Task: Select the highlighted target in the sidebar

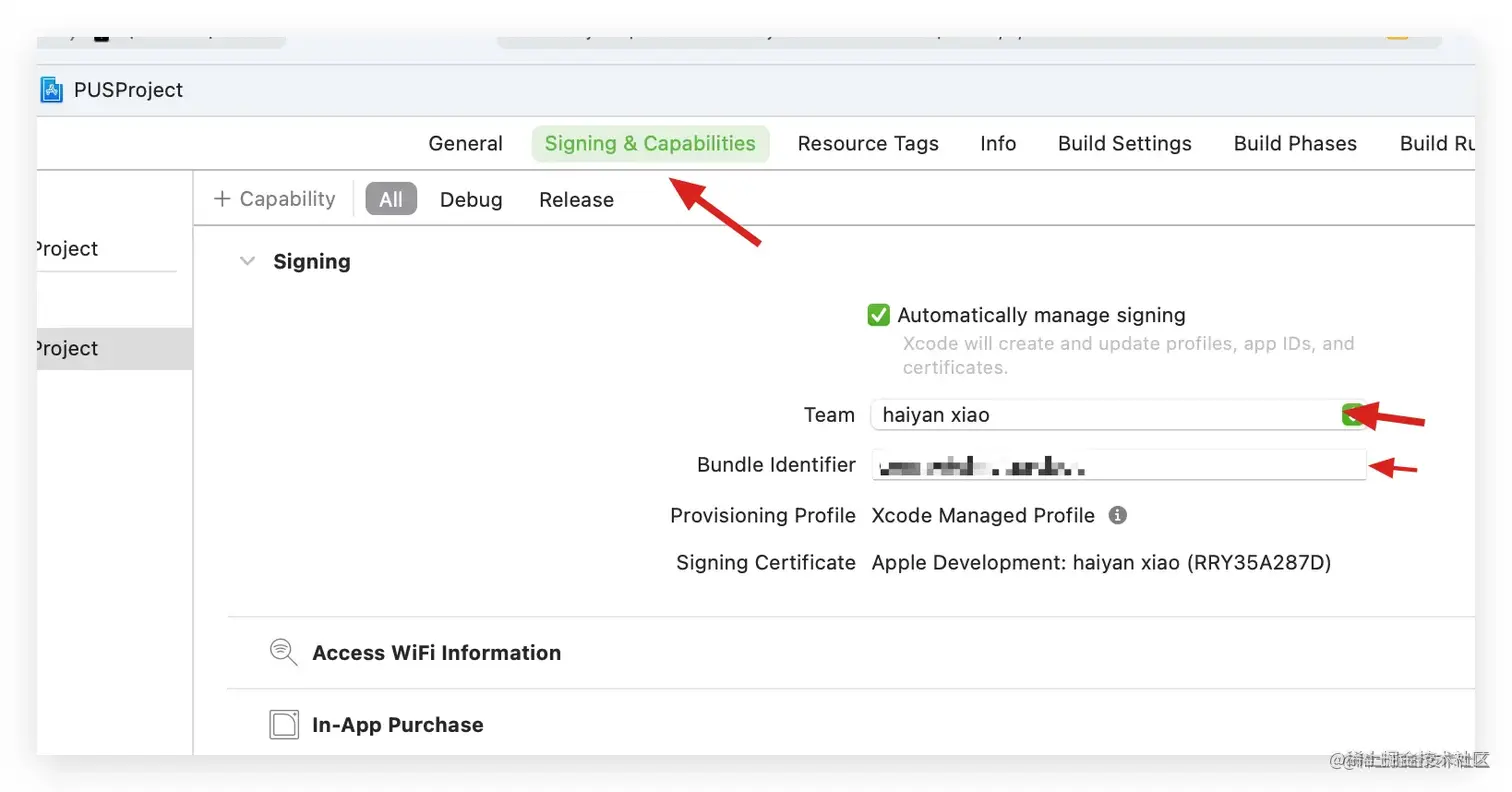Action: pos(114,349)
